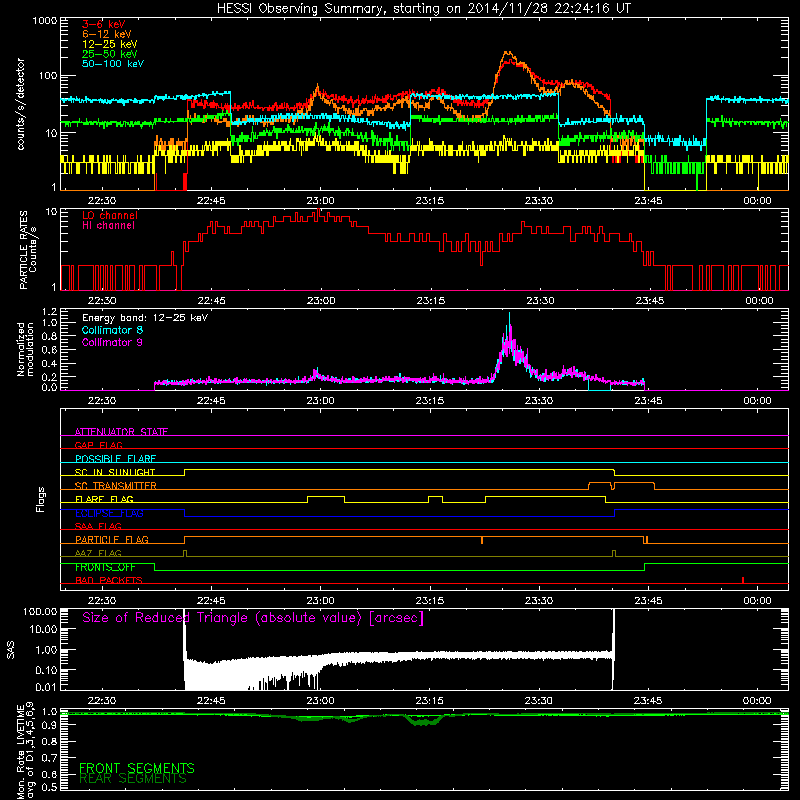Click the 23:30 time tick under particle rates panel
The image size is (800, 800).
pos(540,301)
